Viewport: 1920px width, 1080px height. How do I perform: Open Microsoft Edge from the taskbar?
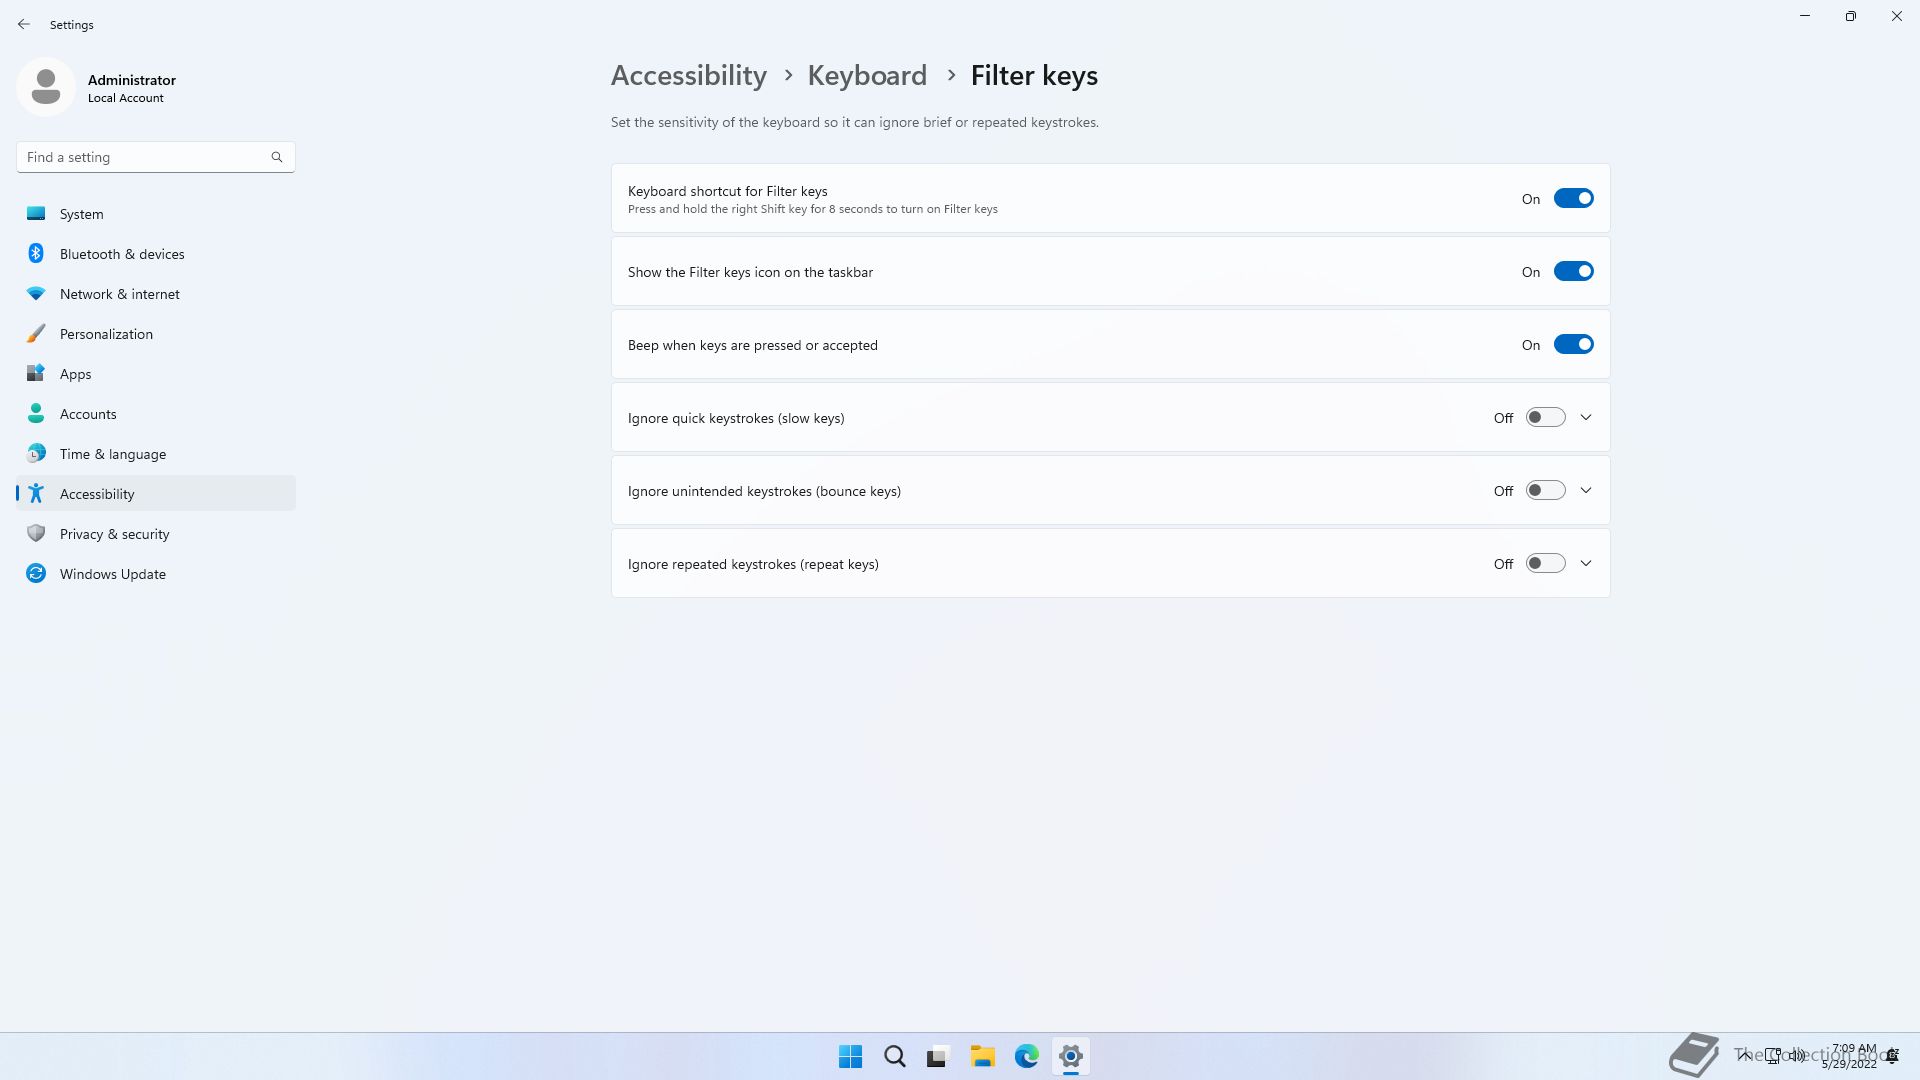pos(1026,1056)
